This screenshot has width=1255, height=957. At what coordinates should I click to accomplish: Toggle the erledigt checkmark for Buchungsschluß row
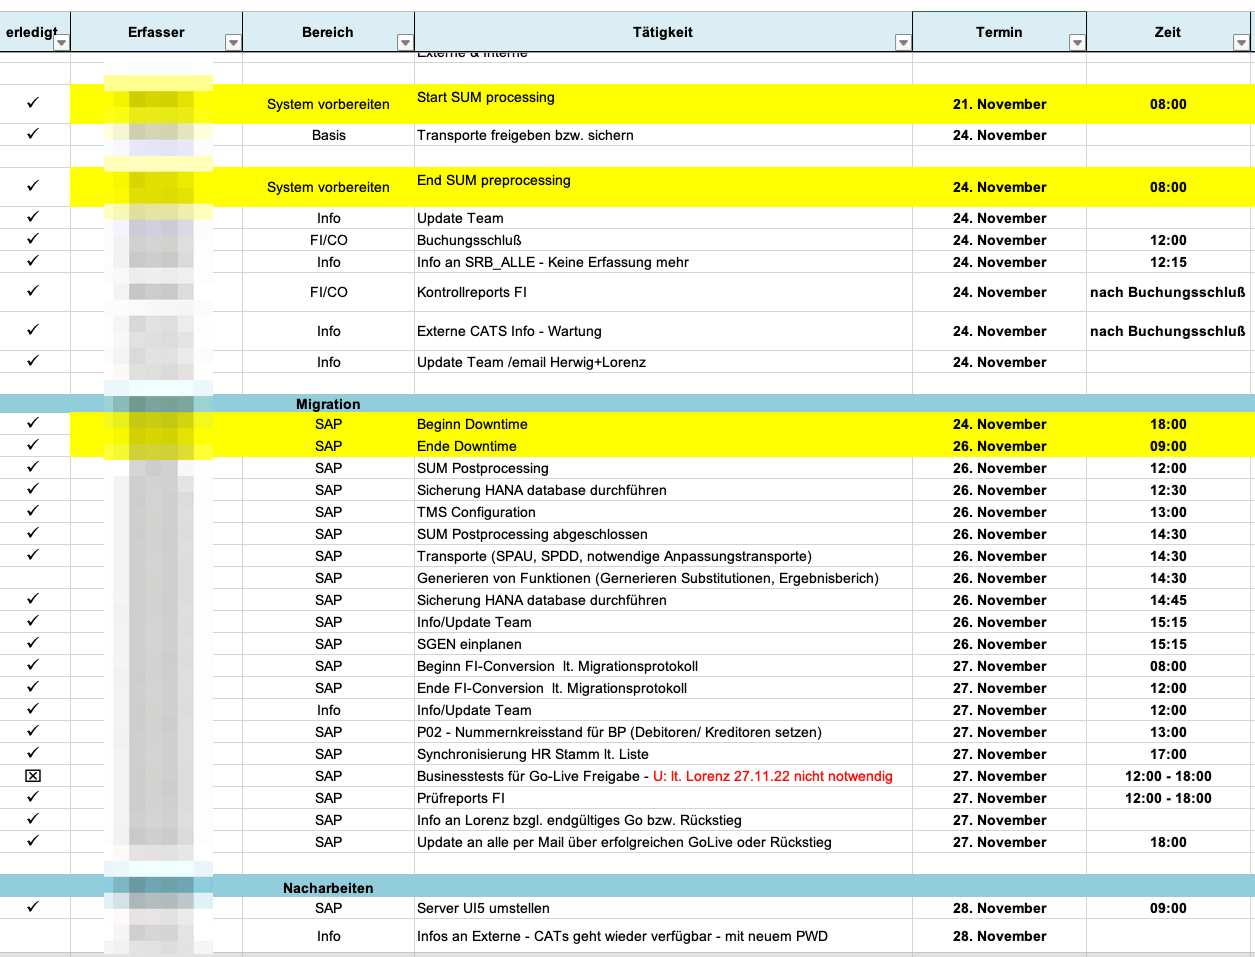tap(33, 239)
